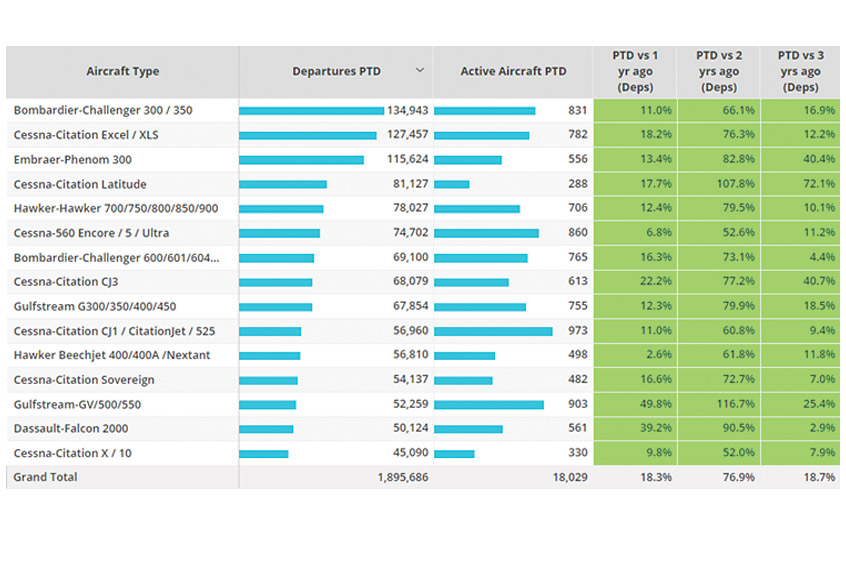
Task: Select the truncated Bombardier-Challenger 600/601/604 label
Action: pos(116,258)
